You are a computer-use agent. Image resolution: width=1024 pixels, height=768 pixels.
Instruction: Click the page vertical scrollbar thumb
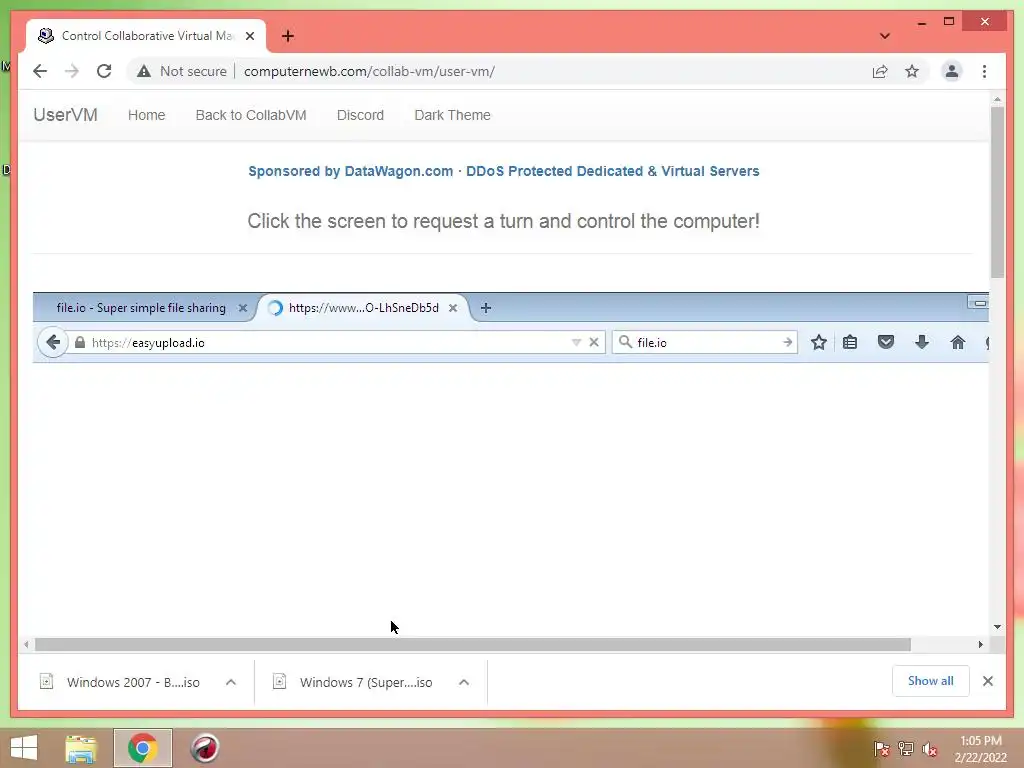pos(997,191)
